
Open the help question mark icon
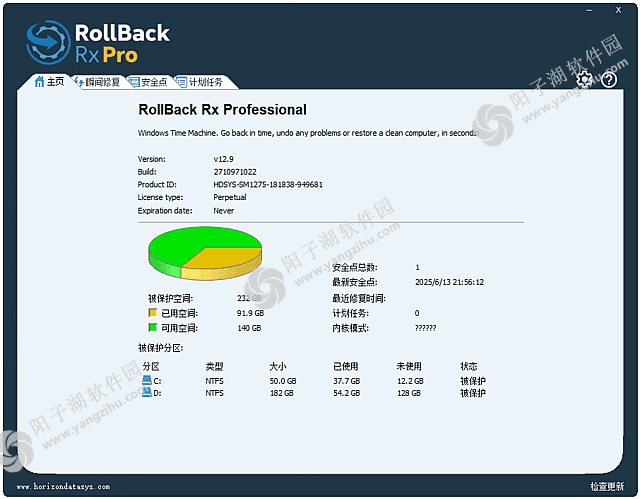(609, 80)
